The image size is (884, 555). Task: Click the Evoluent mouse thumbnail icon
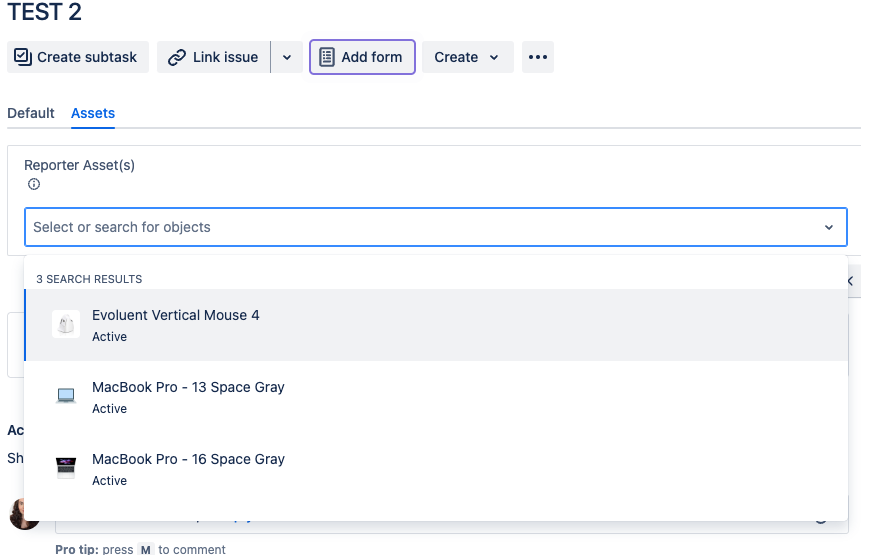tap(66, 324)
